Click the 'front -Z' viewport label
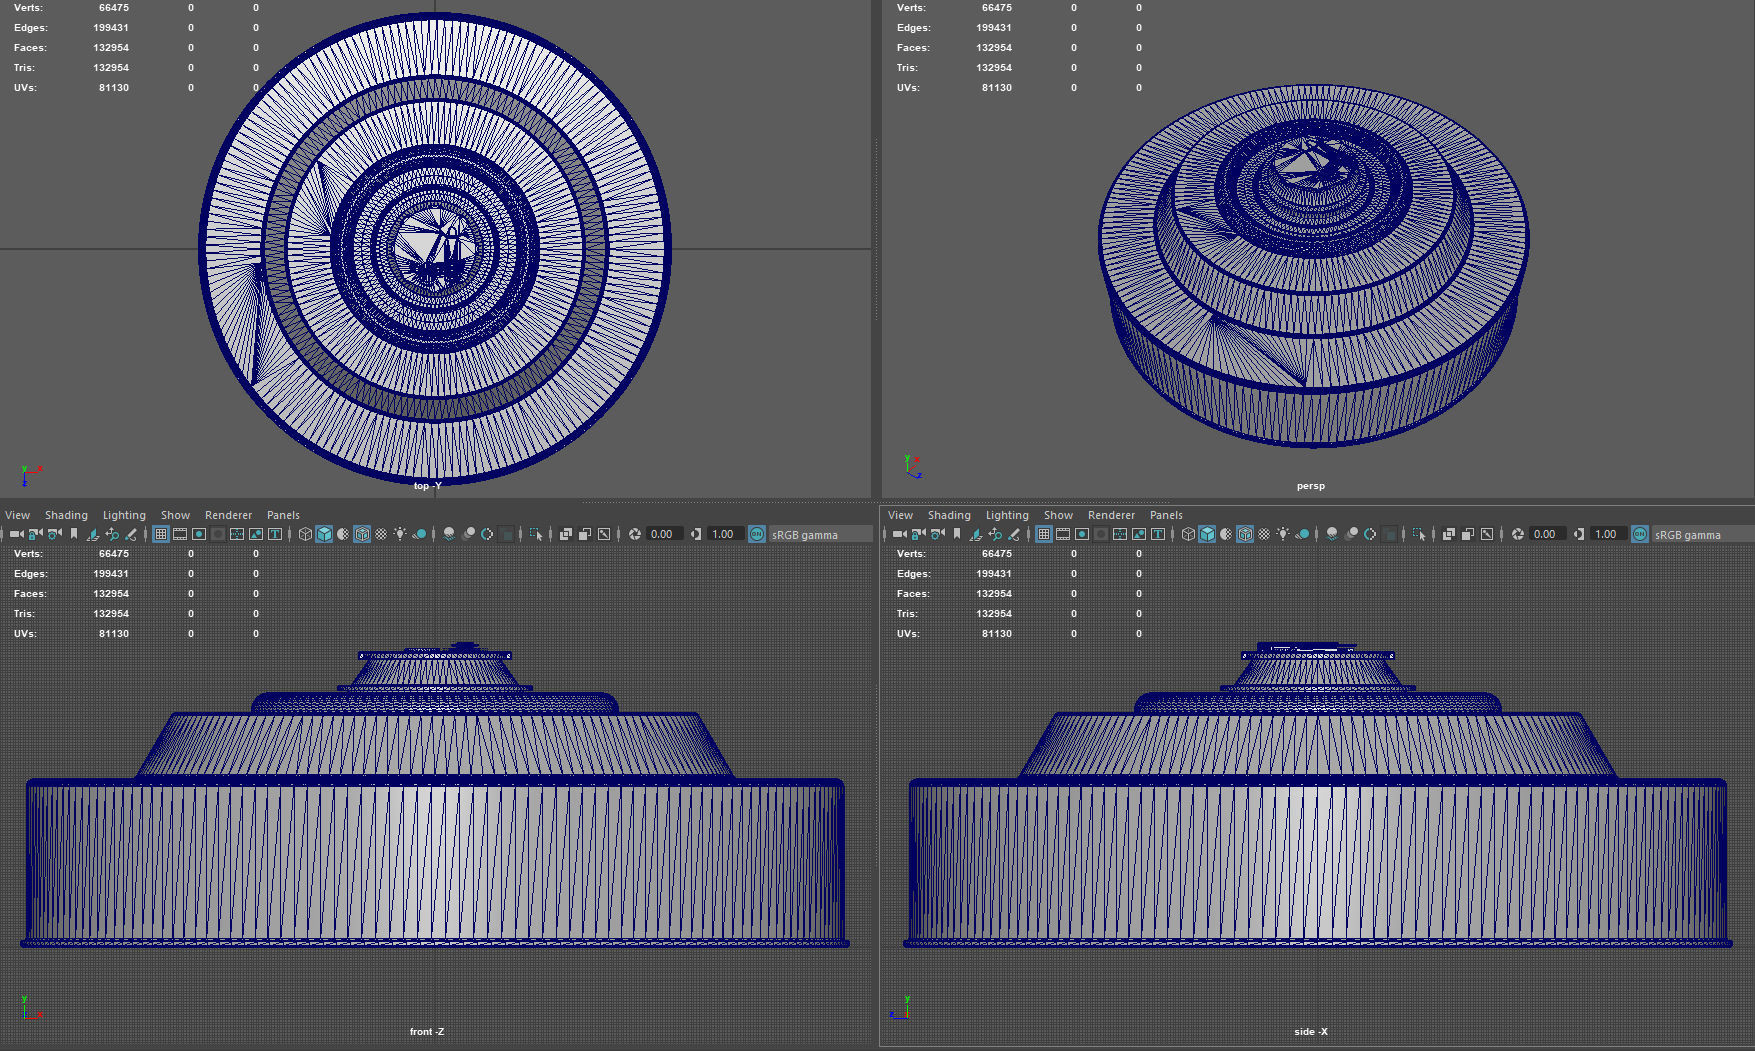This screenshot has width=1755, height=1051. 427,1031
